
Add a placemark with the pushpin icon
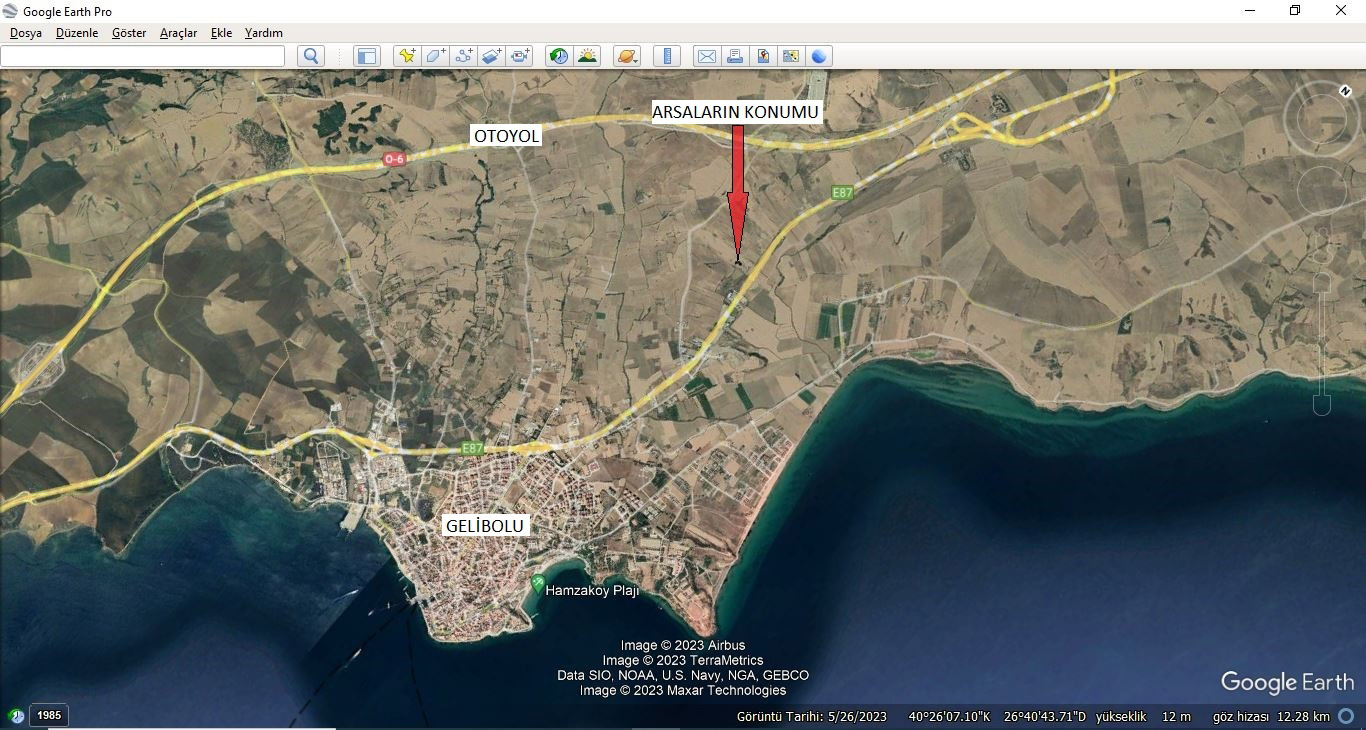point(407,56)
